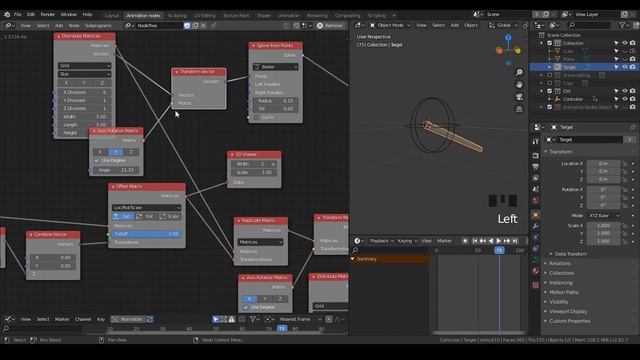Open the Nearest Frame dropdown

pyautogui.click(x=299, y=319)
